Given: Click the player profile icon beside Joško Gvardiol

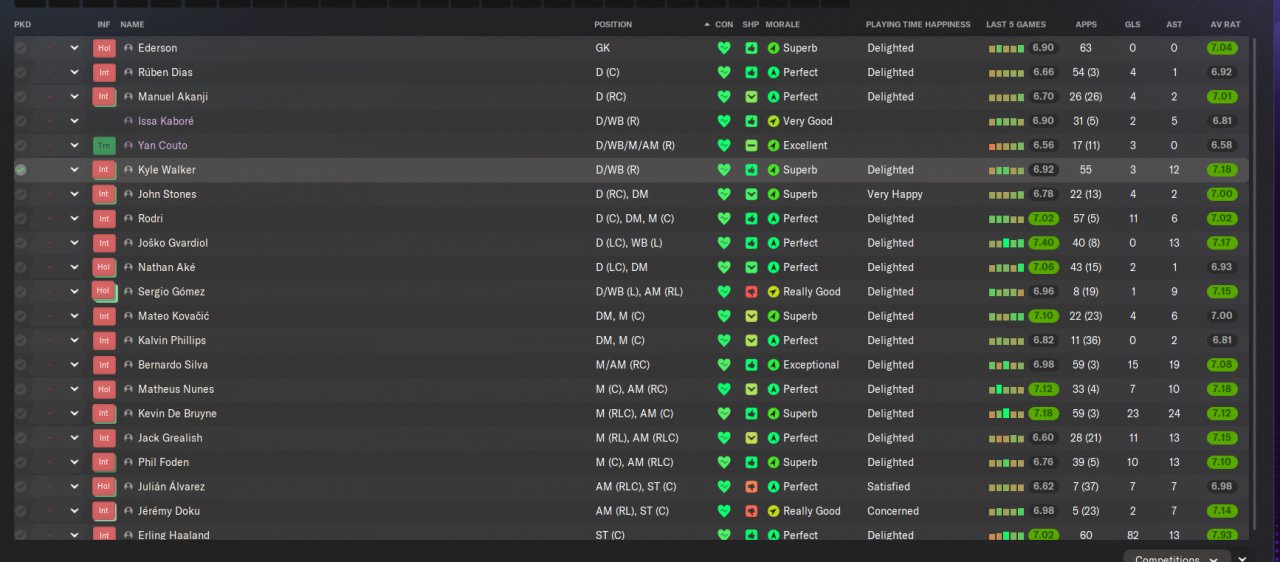Looking at the screenshot, I should coord(128,243).
